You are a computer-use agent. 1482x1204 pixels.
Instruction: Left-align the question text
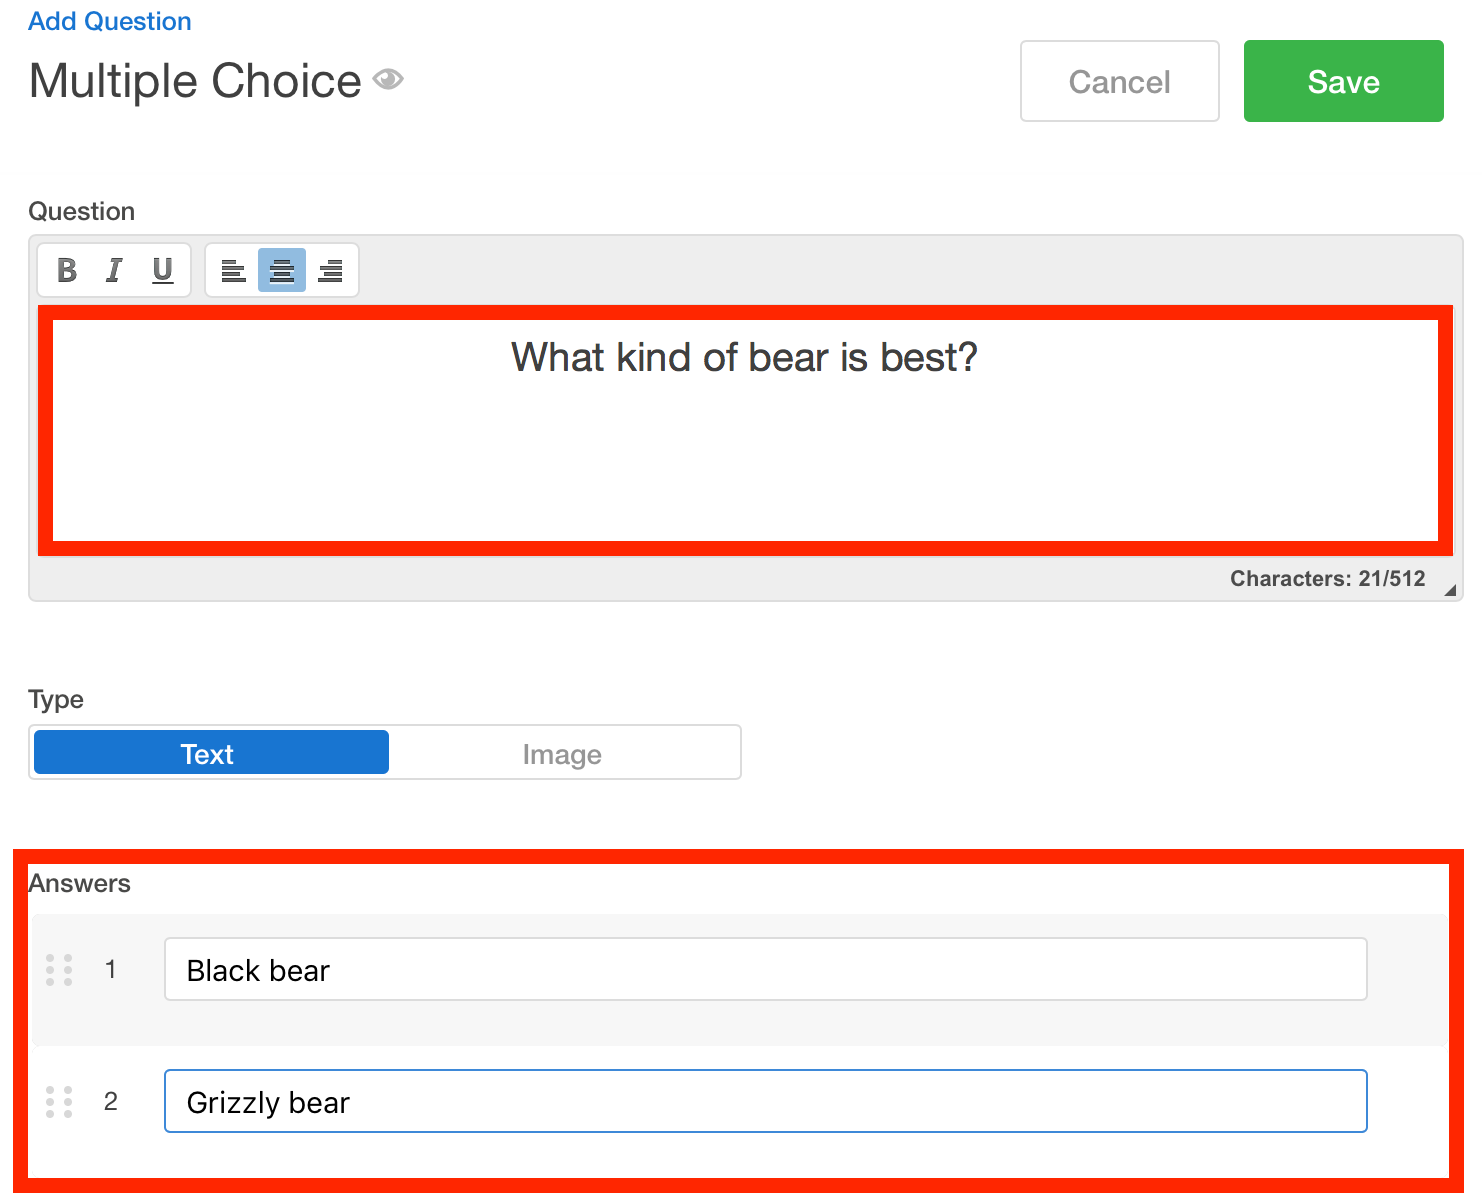(232, 270)
